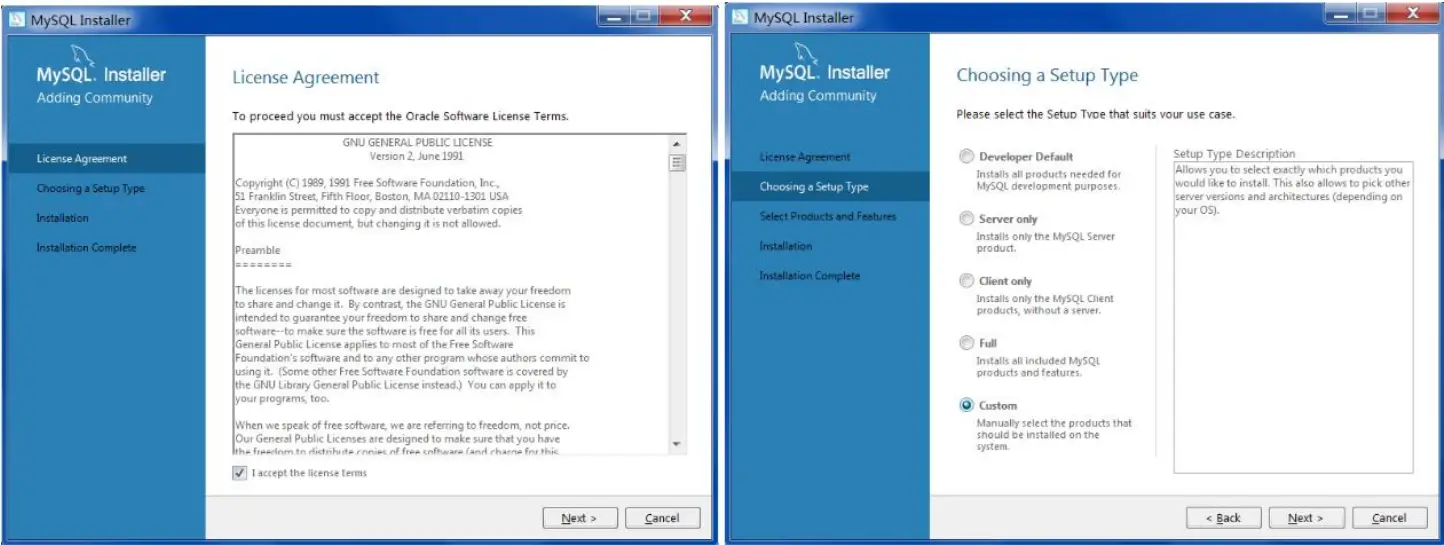Click the MySQL Installer title icon in License Agreement window
1444x545 pixels.
click(x=16, y=19)
